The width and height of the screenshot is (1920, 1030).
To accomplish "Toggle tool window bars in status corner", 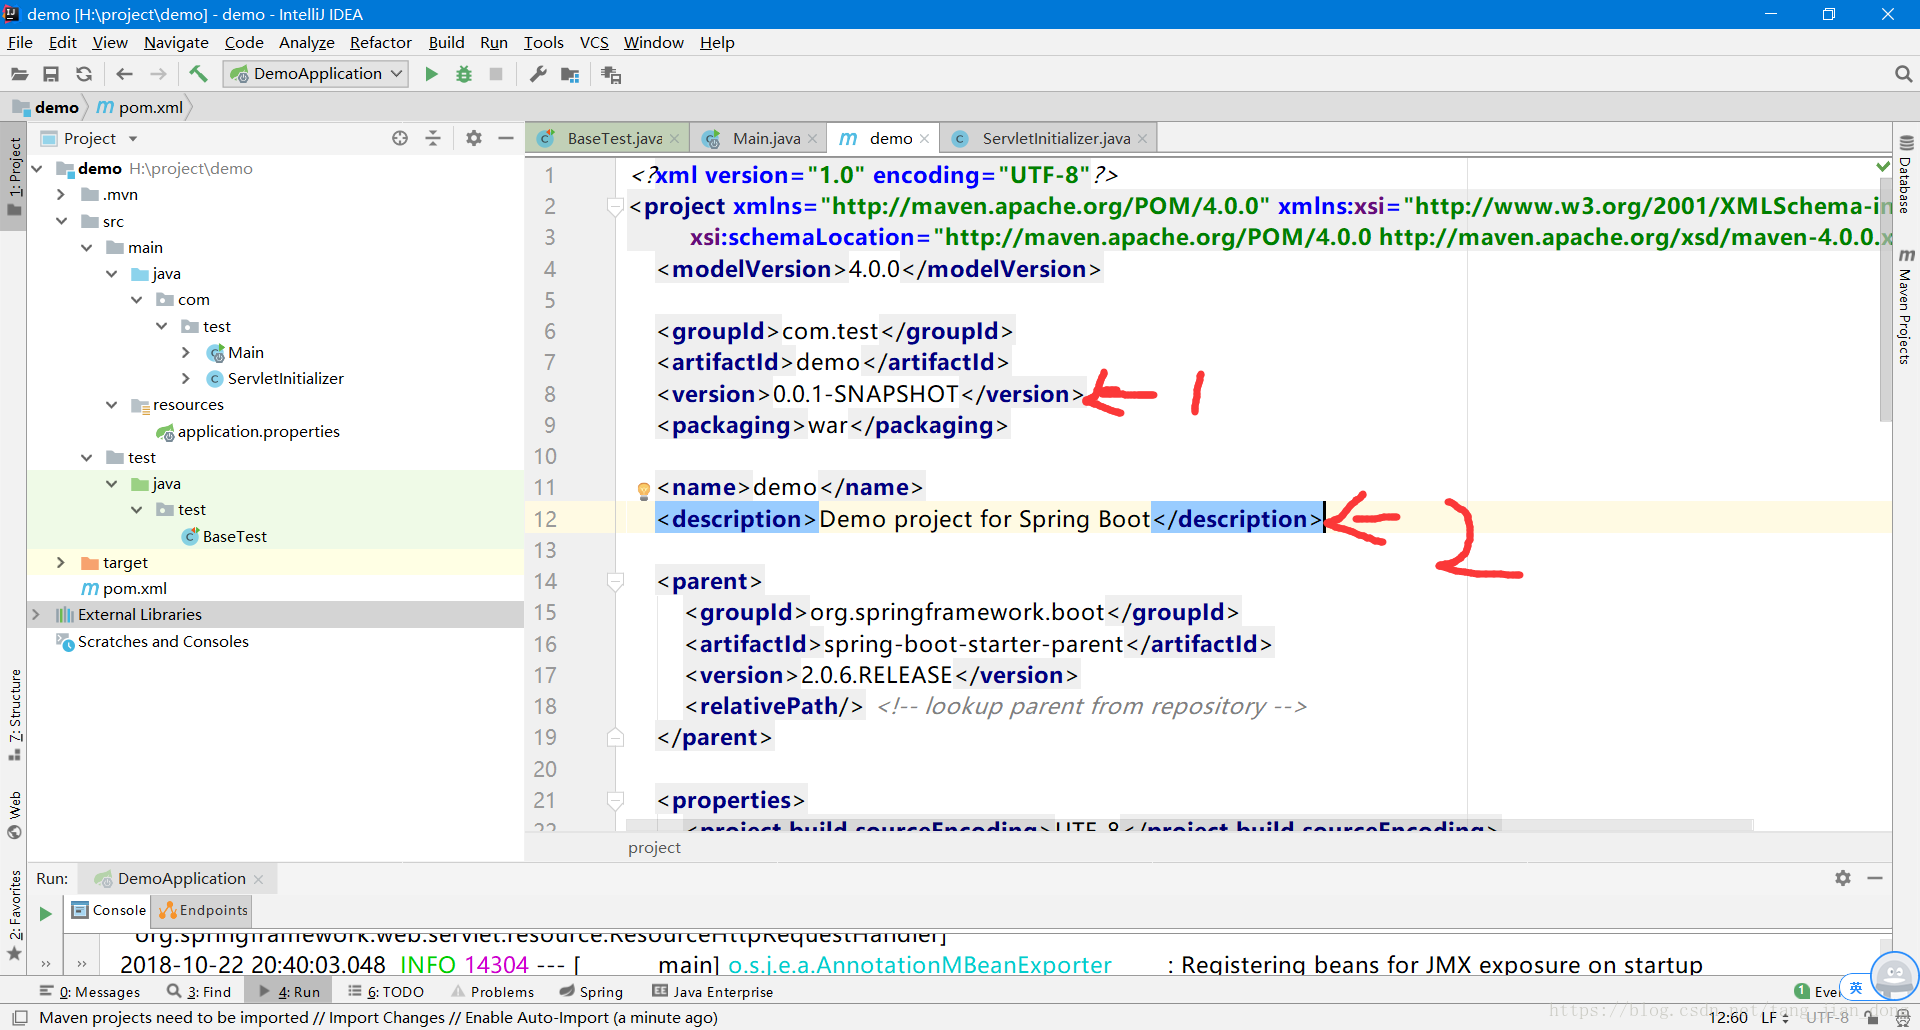I will click(19, 1018).
